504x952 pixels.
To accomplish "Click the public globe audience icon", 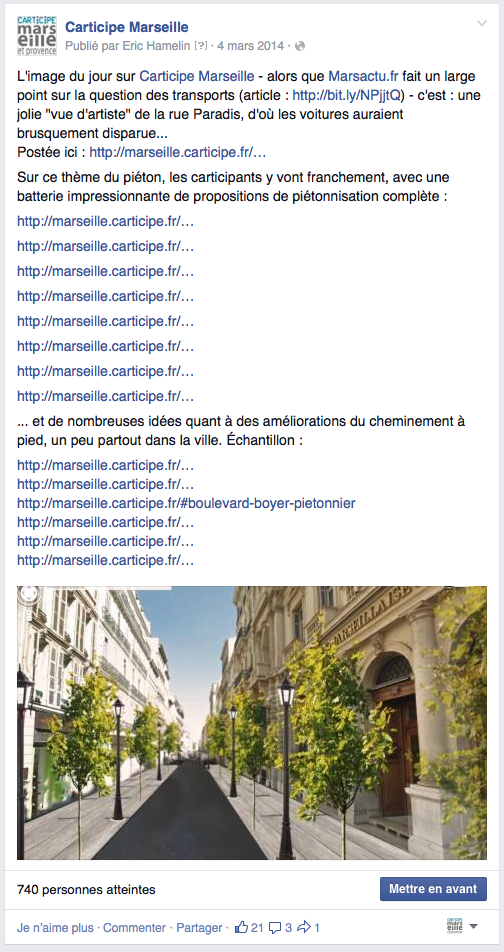I will coord(300,46).
